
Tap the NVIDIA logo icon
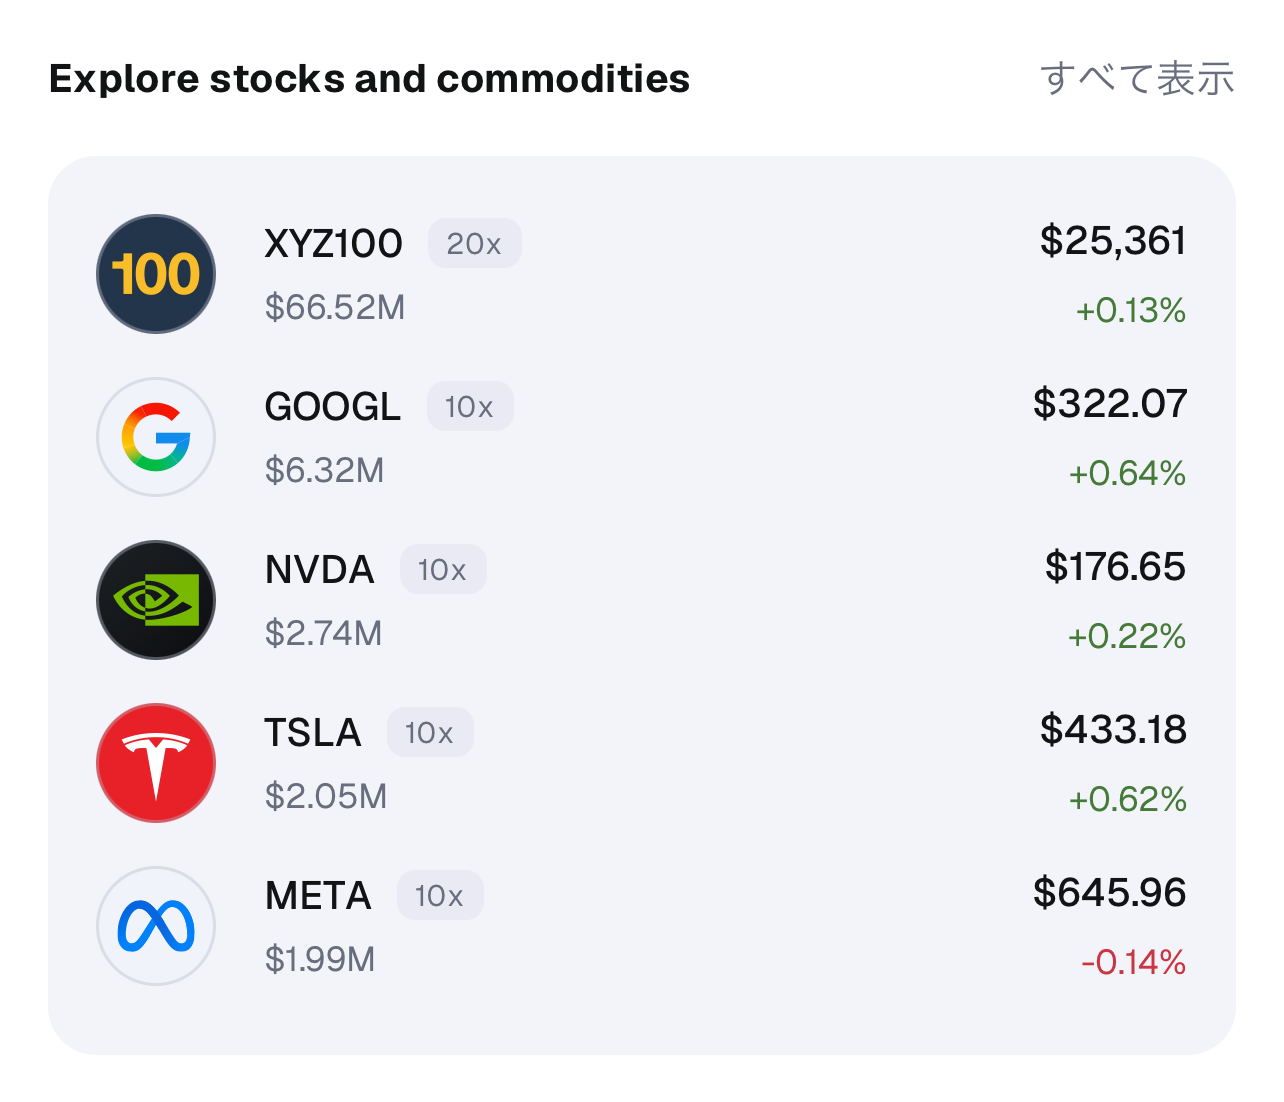coord(156,600)
